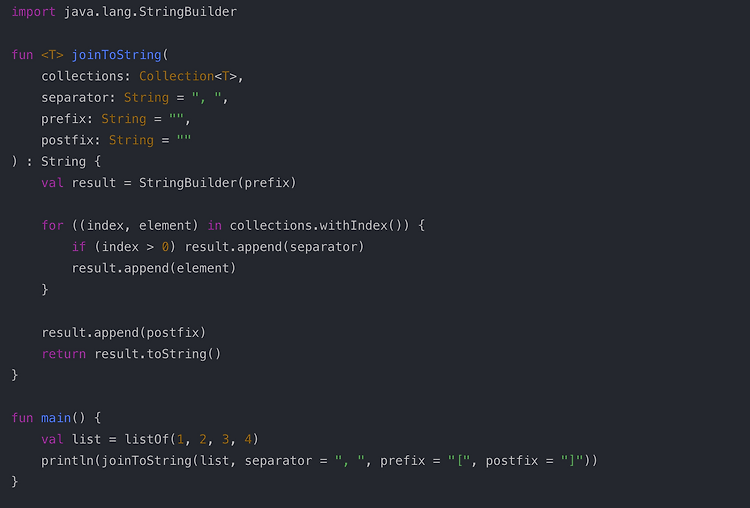Click the Collection<T> parameter type

click(x=188, y=76)
